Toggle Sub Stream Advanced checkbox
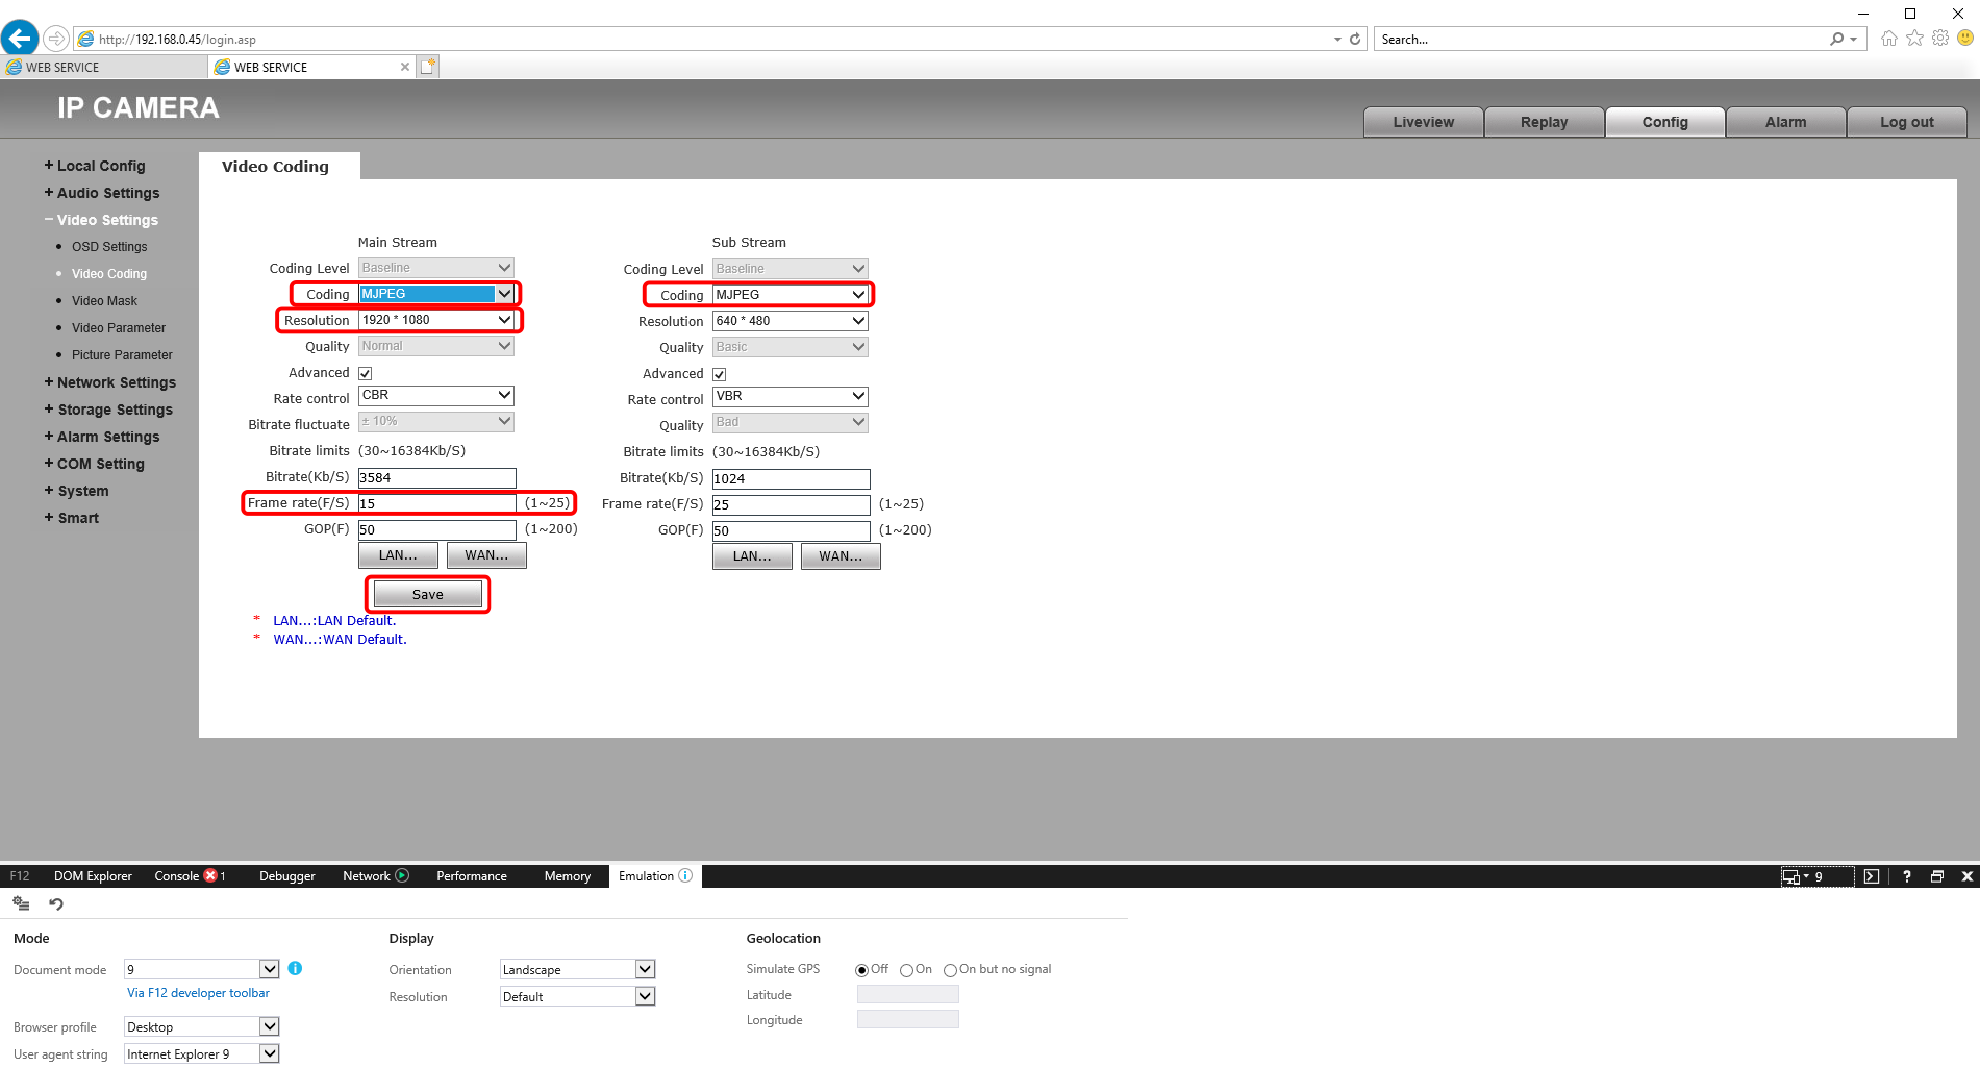The image size is (1980, 1067). pyautogui.click(x=719, y=374)
